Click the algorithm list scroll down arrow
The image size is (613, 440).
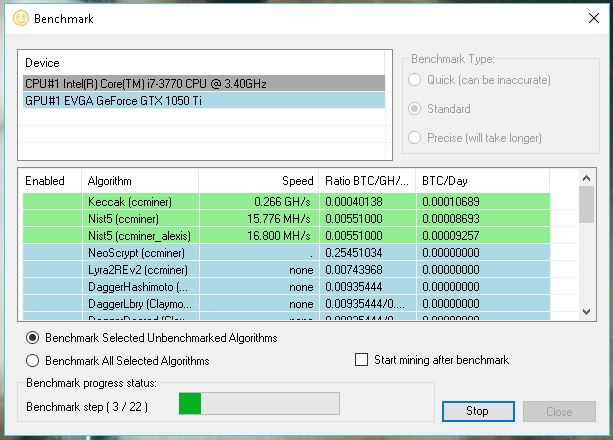[x=586, y=312]
